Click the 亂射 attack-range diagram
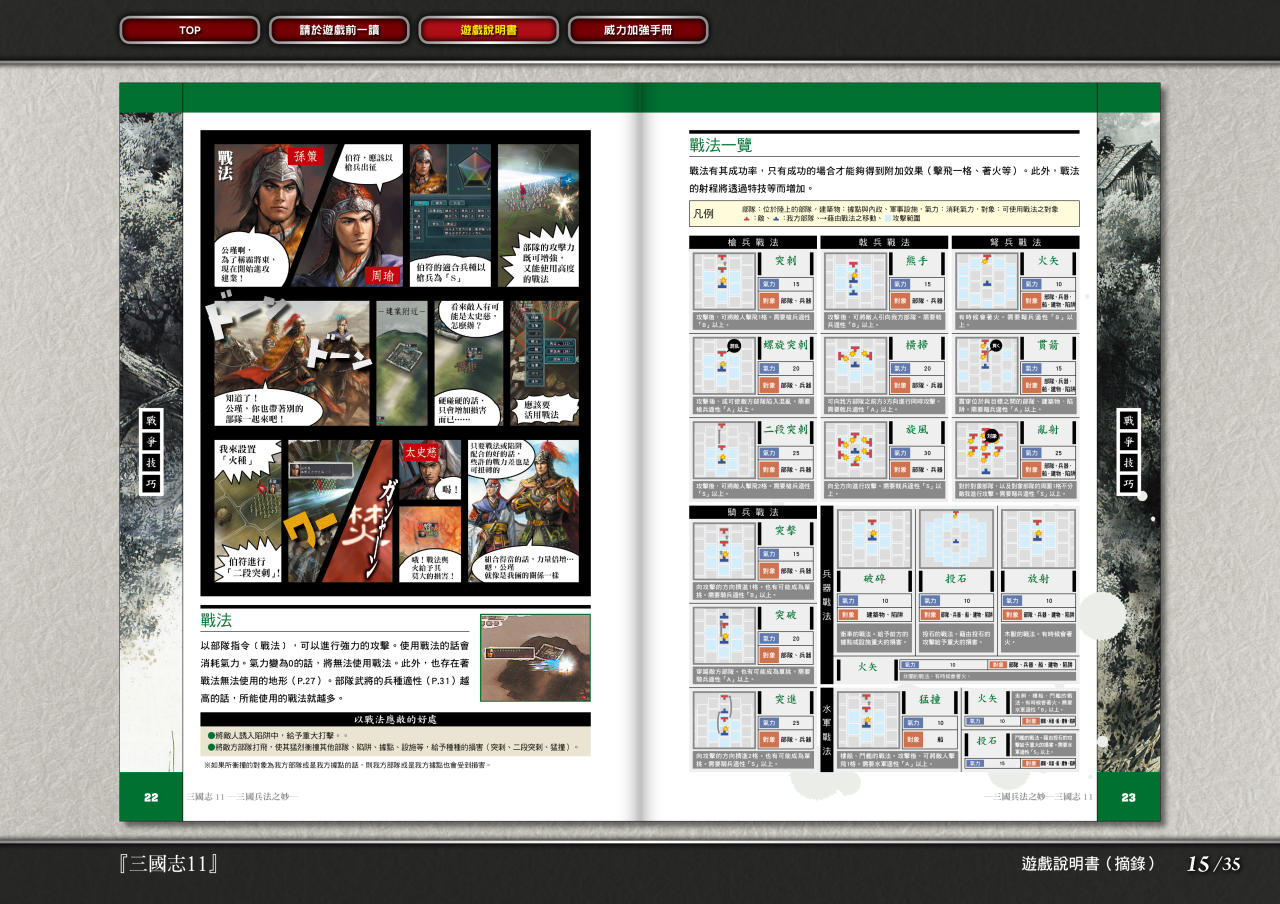This screenshot has height=904, width=1280. point(987,449)
